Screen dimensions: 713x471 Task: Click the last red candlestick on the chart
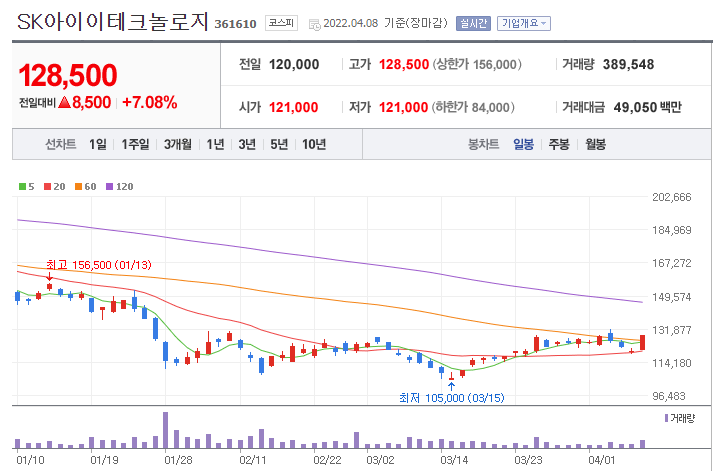pyautogui.click(x=643, y=342)
